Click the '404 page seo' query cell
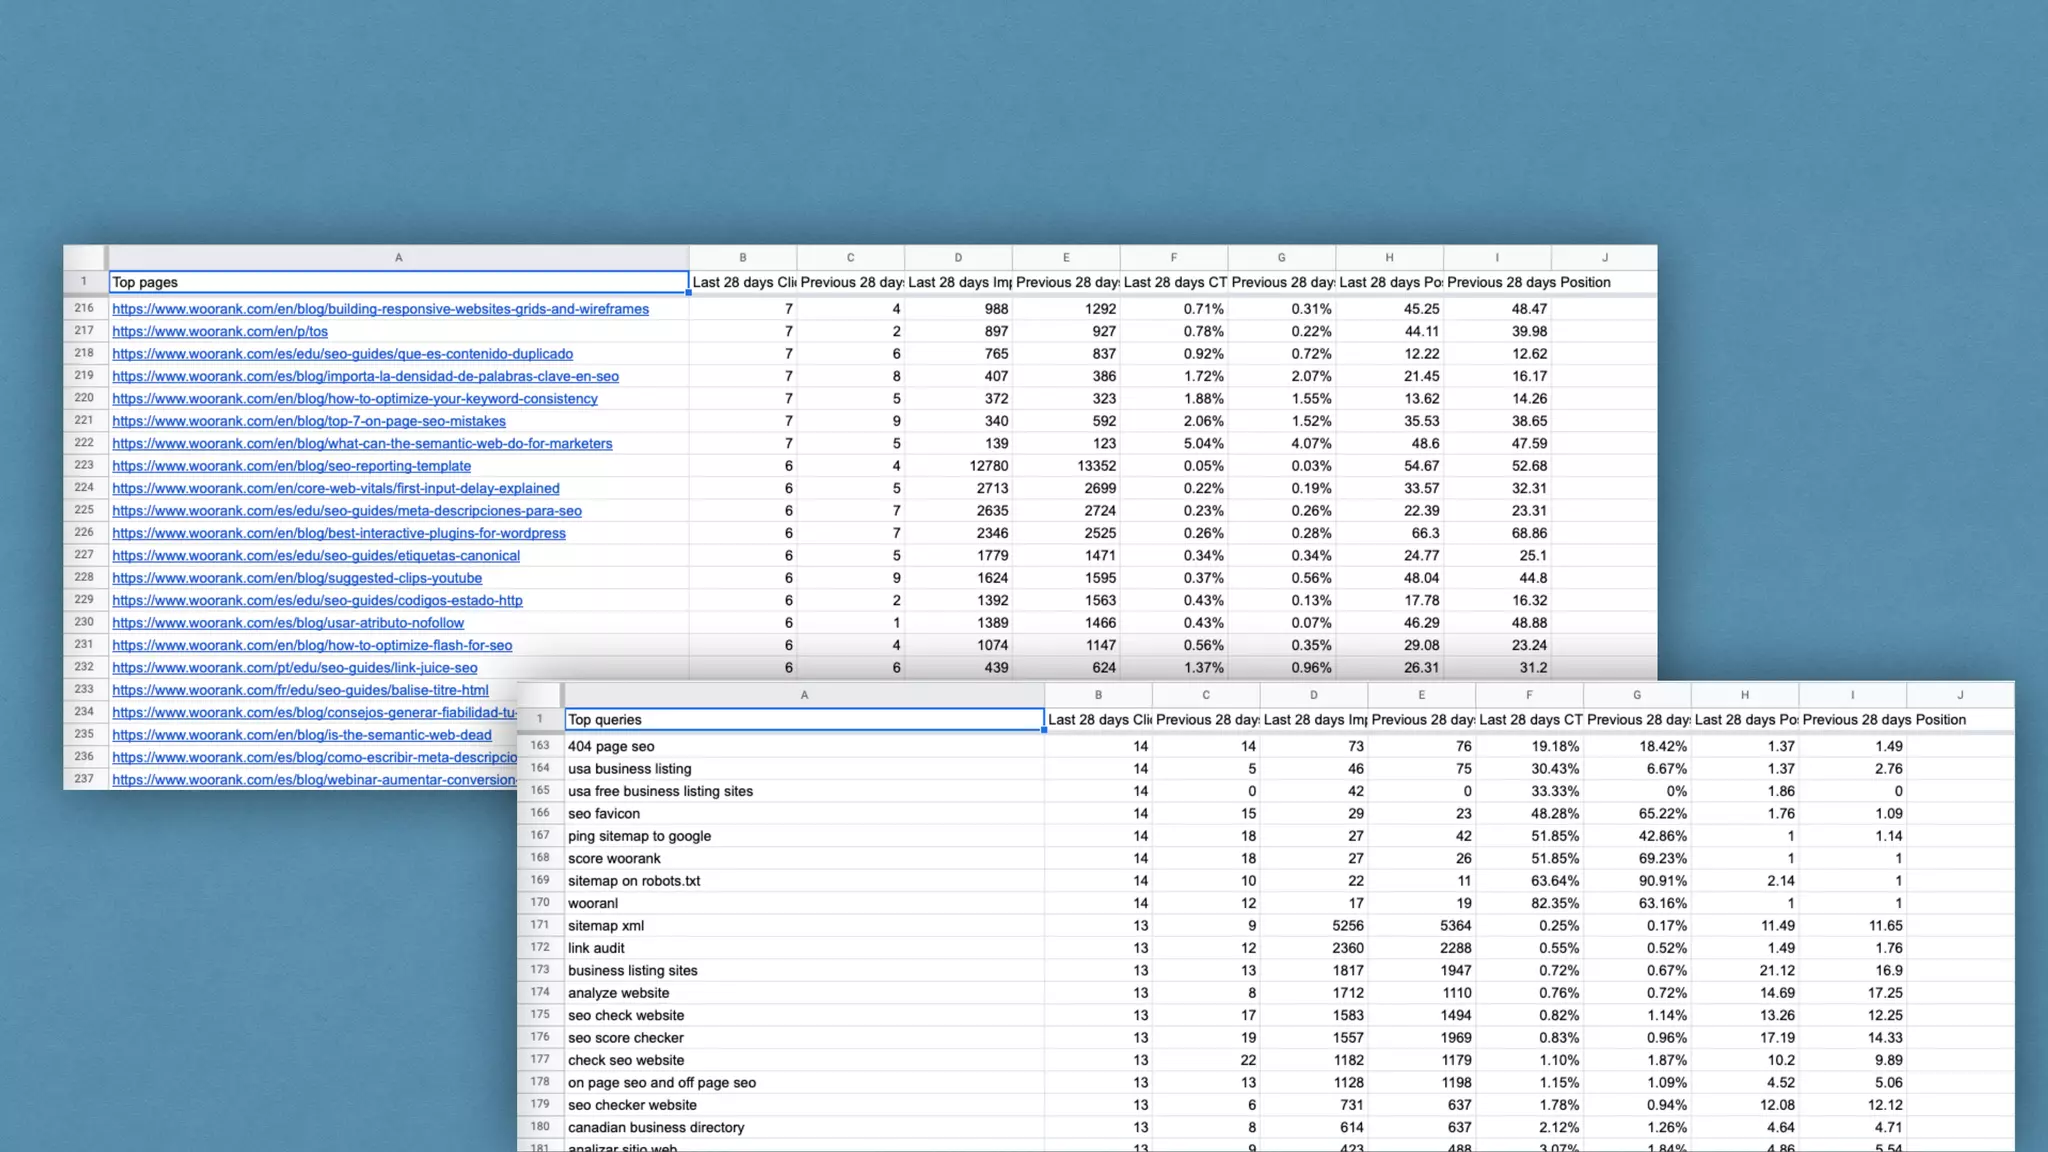 pyautogui.click(x=611, y=746)
